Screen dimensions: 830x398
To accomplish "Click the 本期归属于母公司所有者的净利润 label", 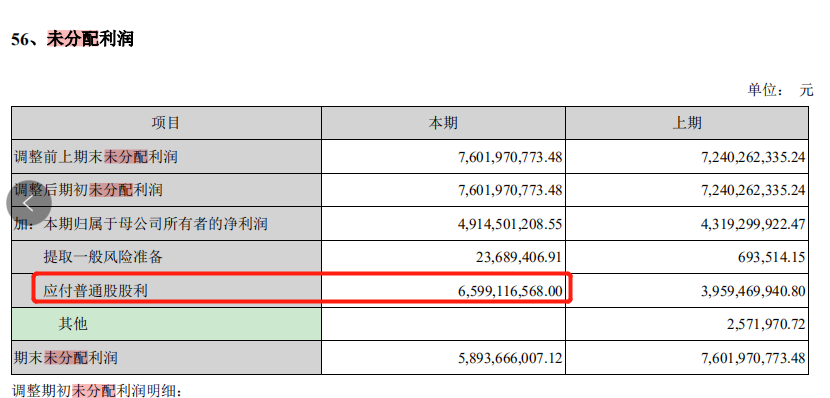I will (x=155, y=224).
